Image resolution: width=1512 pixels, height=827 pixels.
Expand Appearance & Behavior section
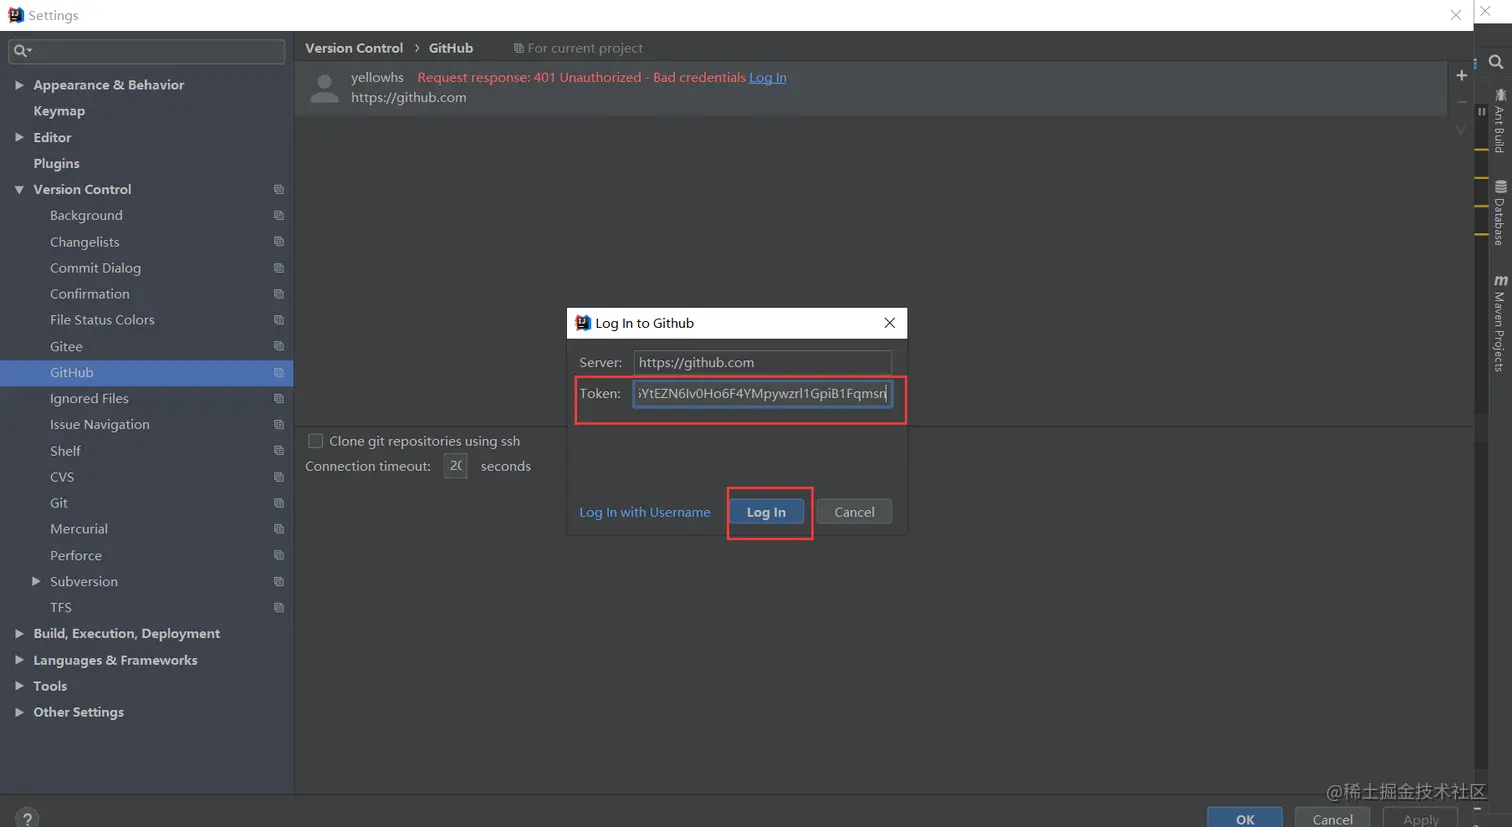[x=19, y=85]
